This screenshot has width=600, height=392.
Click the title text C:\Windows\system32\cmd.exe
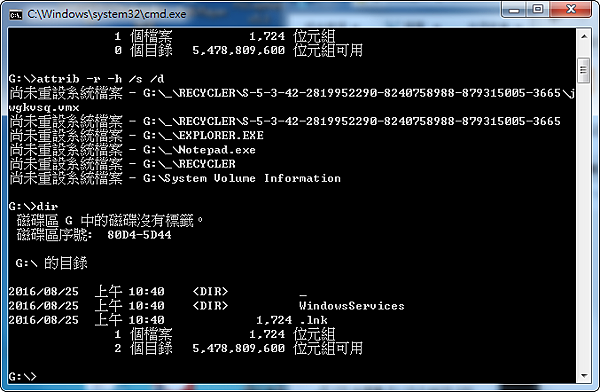[106, 14]
